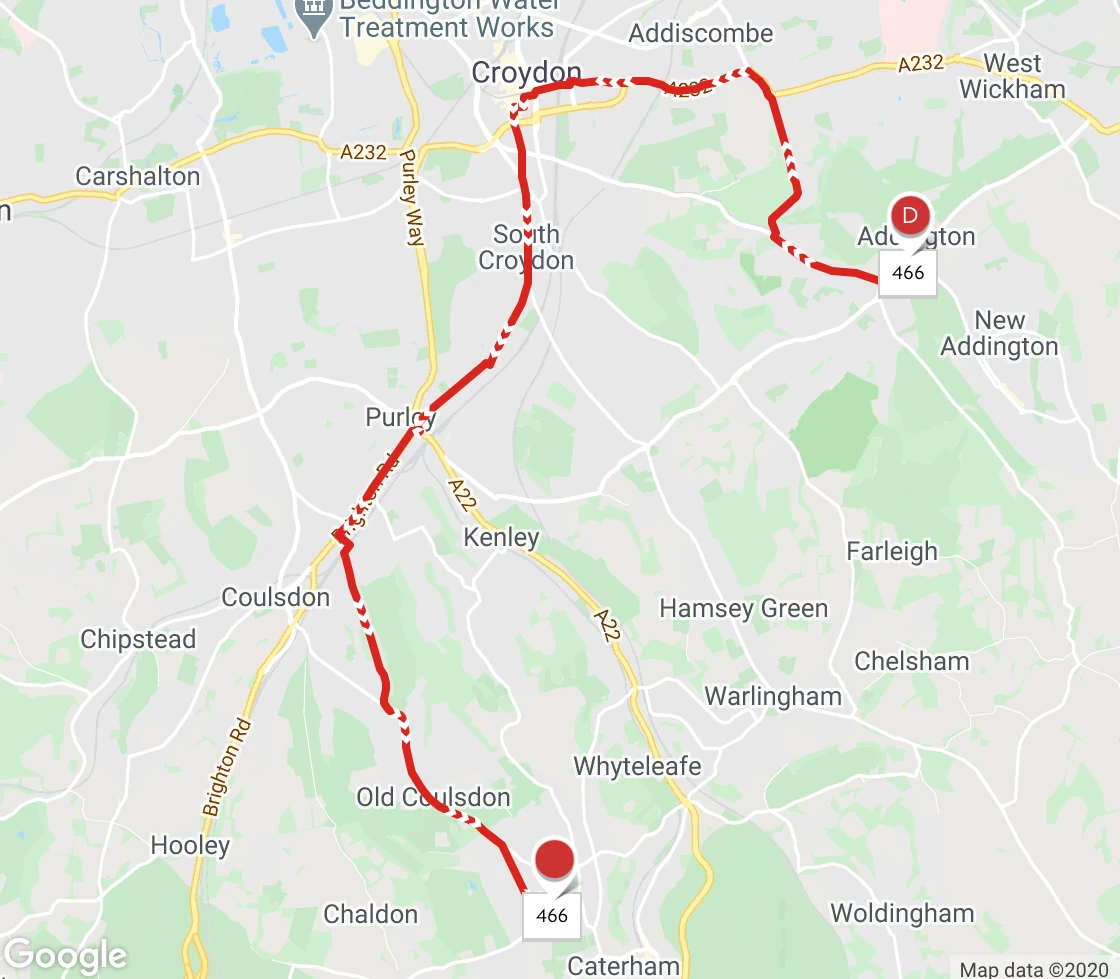Click the red start marker near Caterham

point(554,859)
